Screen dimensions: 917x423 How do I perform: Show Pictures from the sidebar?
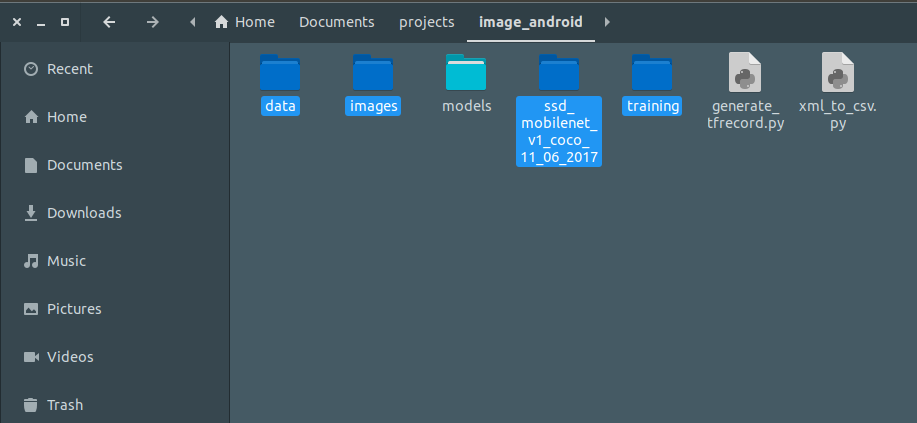coord(74,309)
